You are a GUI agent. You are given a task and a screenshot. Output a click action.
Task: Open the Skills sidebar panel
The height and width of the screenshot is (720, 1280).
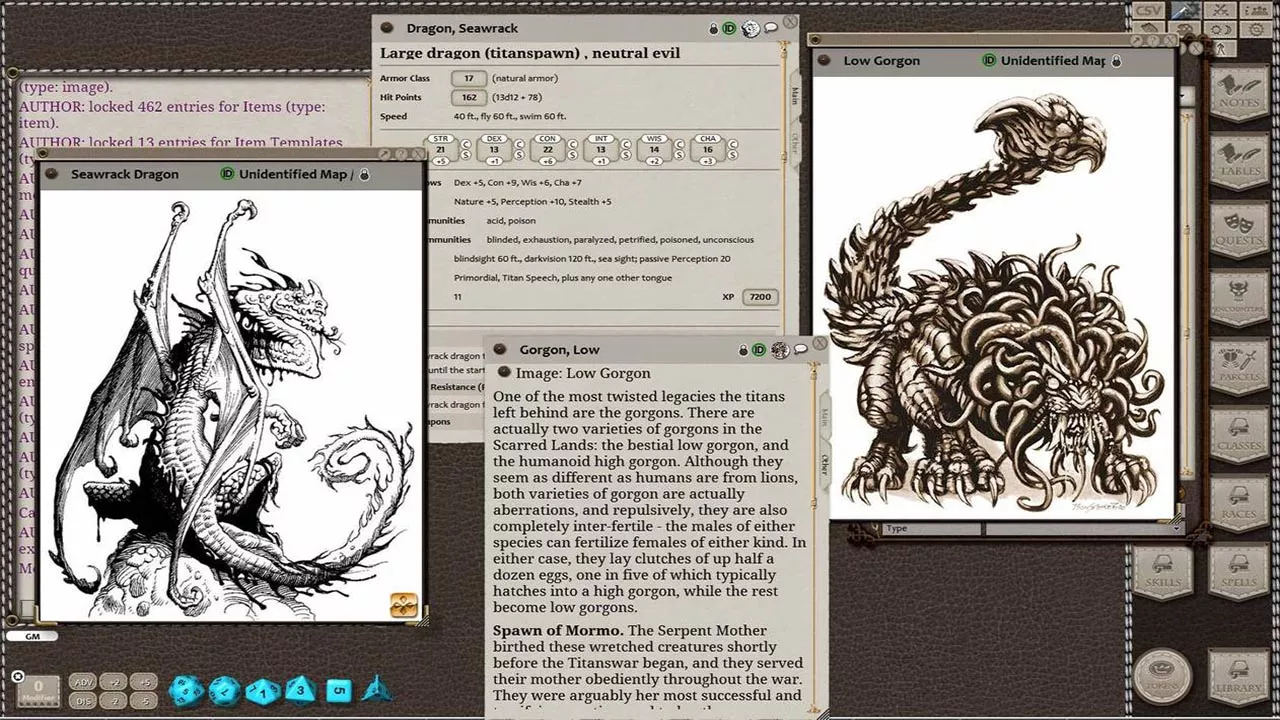coord(1162,573)
